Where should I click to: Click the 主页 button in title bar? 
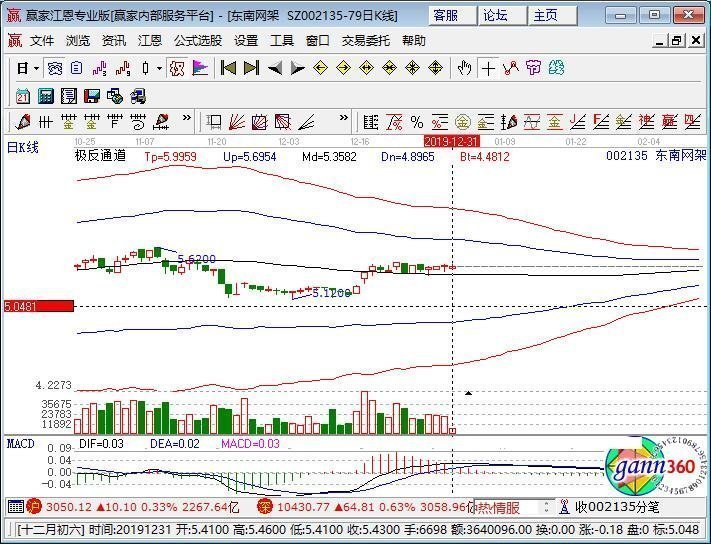pyautogui.click(x=551, y=16)
